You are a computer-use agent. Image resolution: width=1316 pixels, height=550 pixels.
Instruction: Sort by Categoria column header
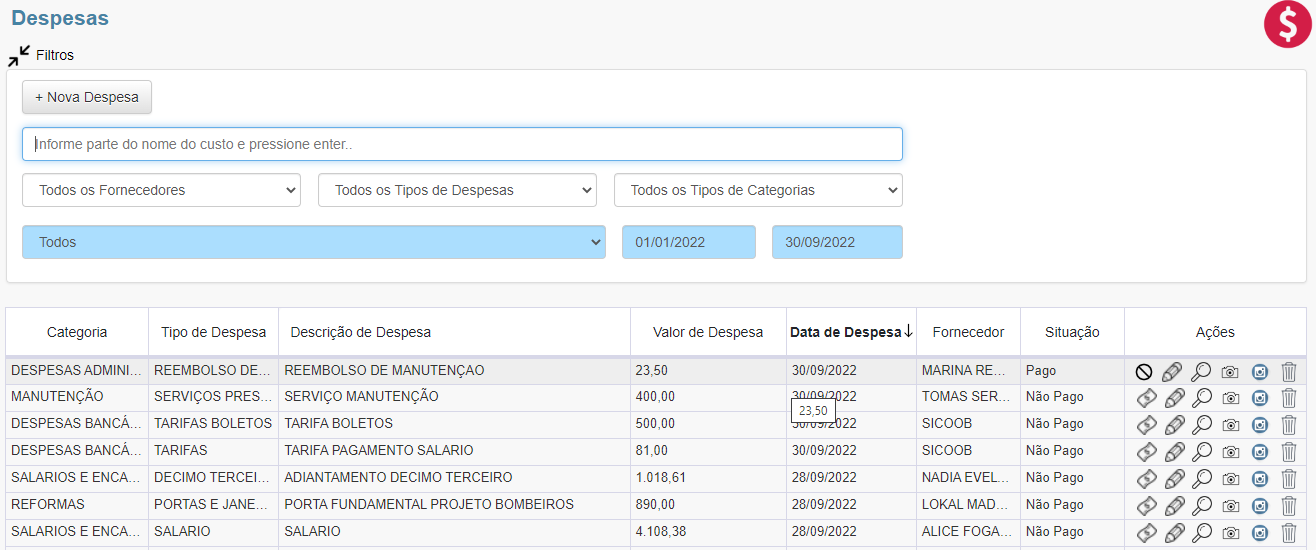(x=77, y=332)
